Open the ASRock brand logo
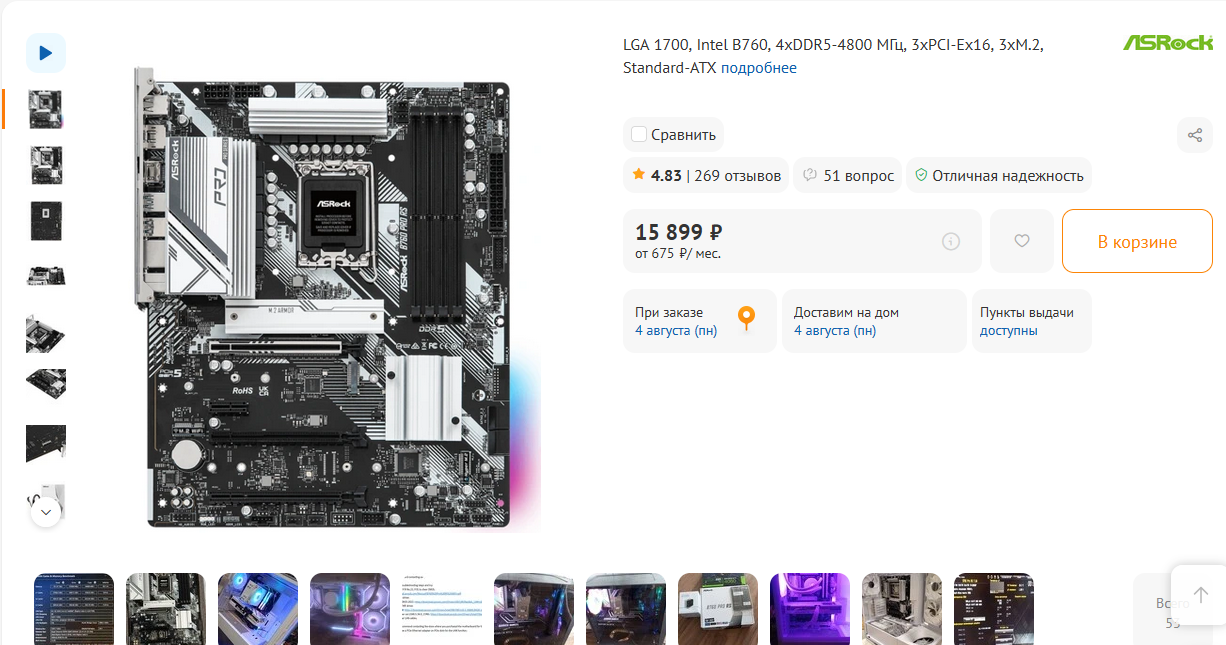Screen dimensions: 1226x645 click(1168, 43)
